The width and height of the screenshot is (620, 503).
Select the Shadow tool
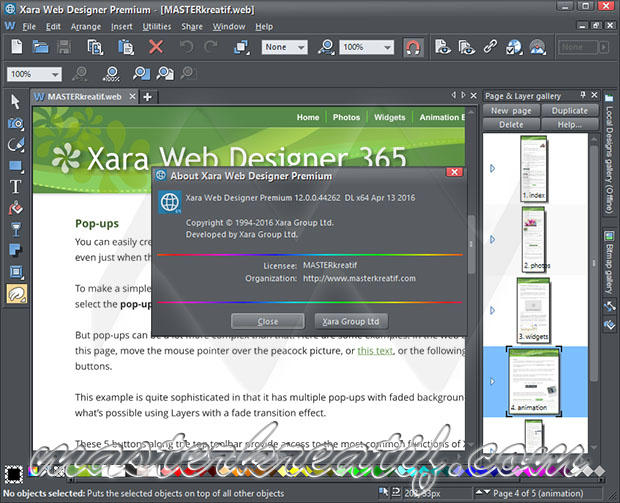tap(16, 250)
